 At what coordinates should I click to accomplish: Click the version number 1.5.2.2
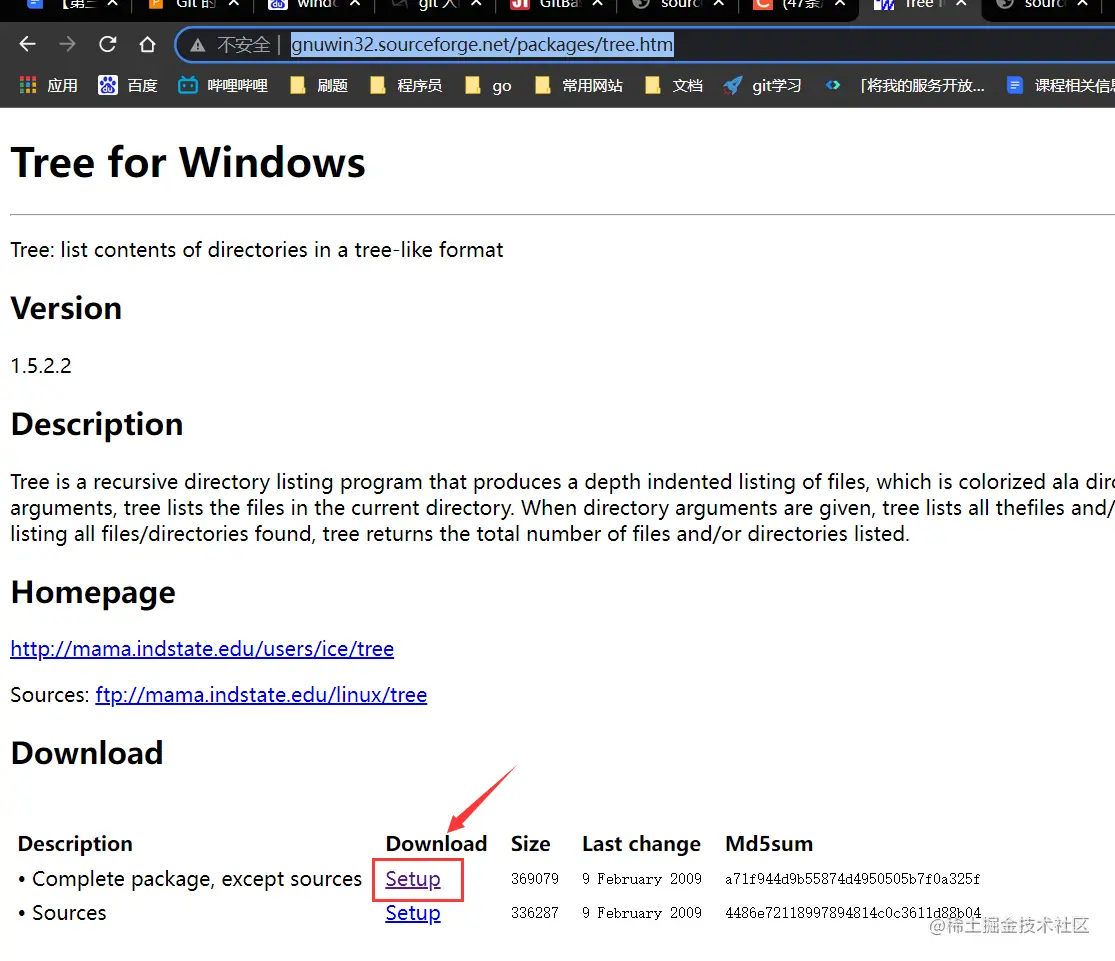(x=41, y=366)
